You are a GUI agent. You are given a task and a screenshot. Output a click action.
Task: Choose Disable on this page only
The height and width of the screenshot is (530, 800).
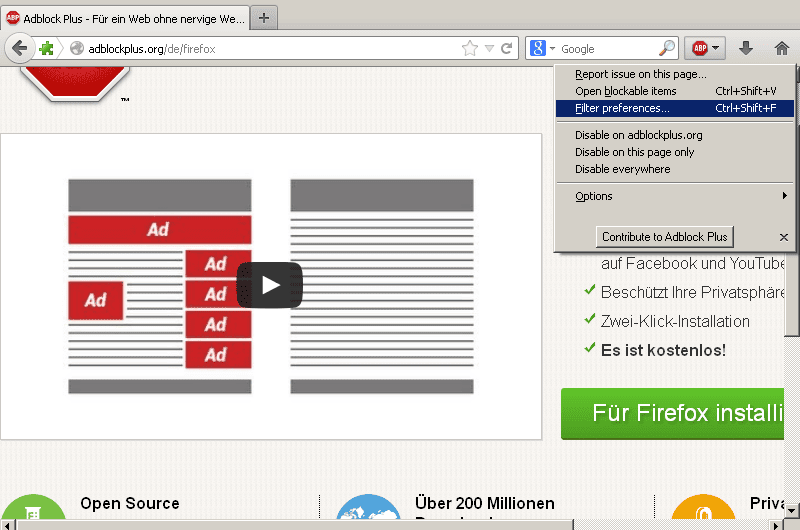[674, 152]
